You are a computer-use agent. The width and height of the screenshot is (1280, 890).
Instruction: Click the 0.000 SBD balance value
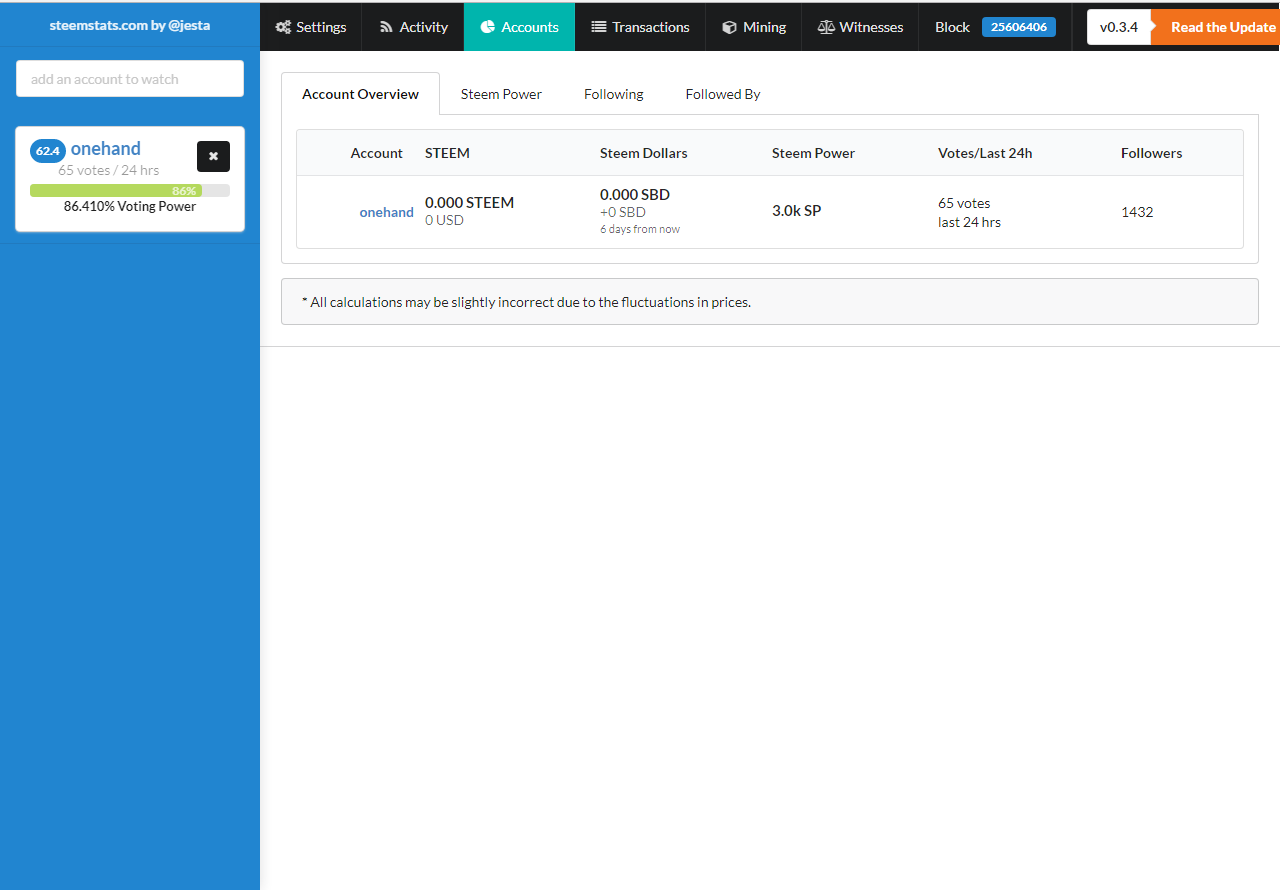tap(635, 194)
